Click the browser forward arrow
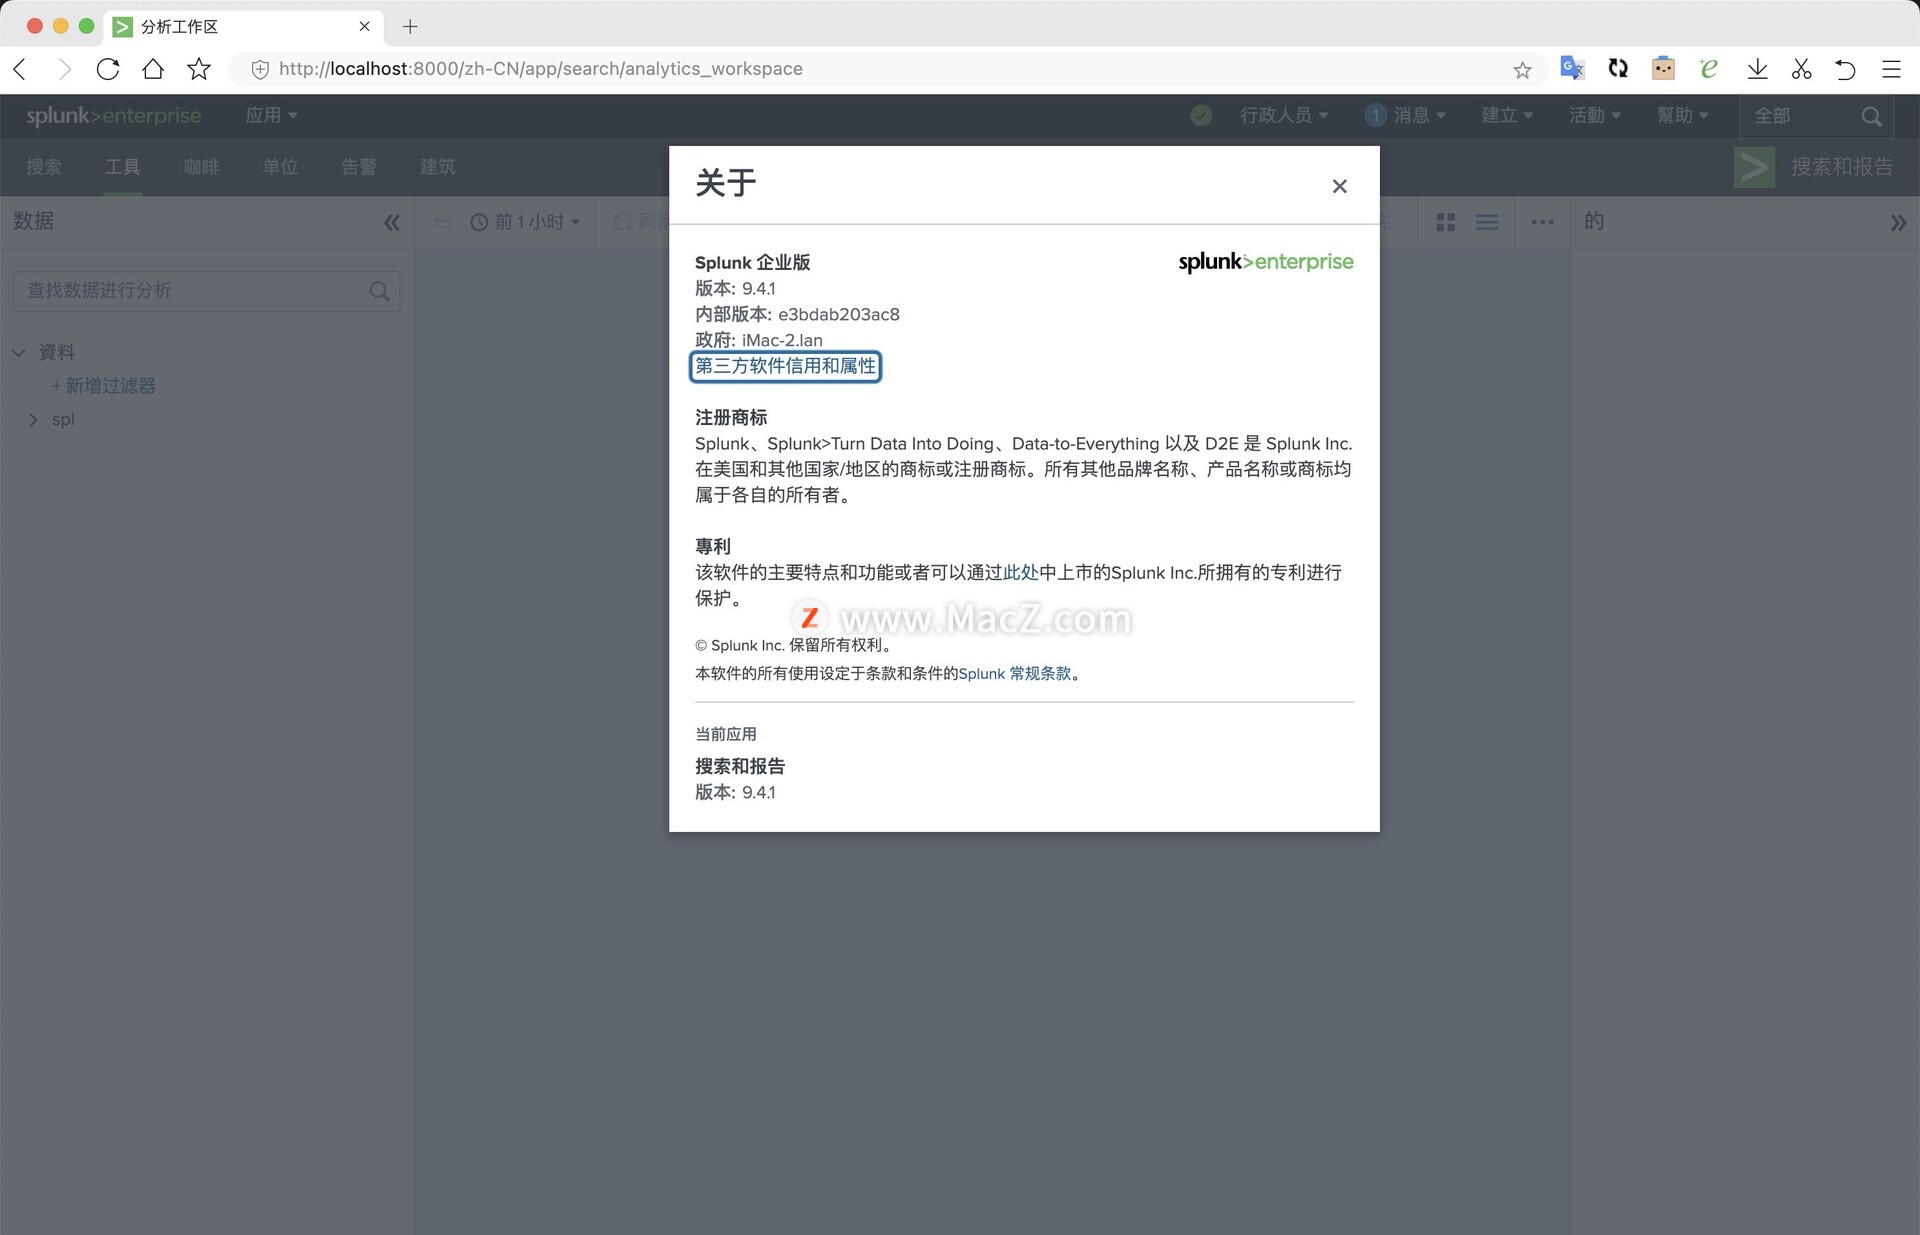This screenshot has height=1235, width=1920. click(65, 69)
